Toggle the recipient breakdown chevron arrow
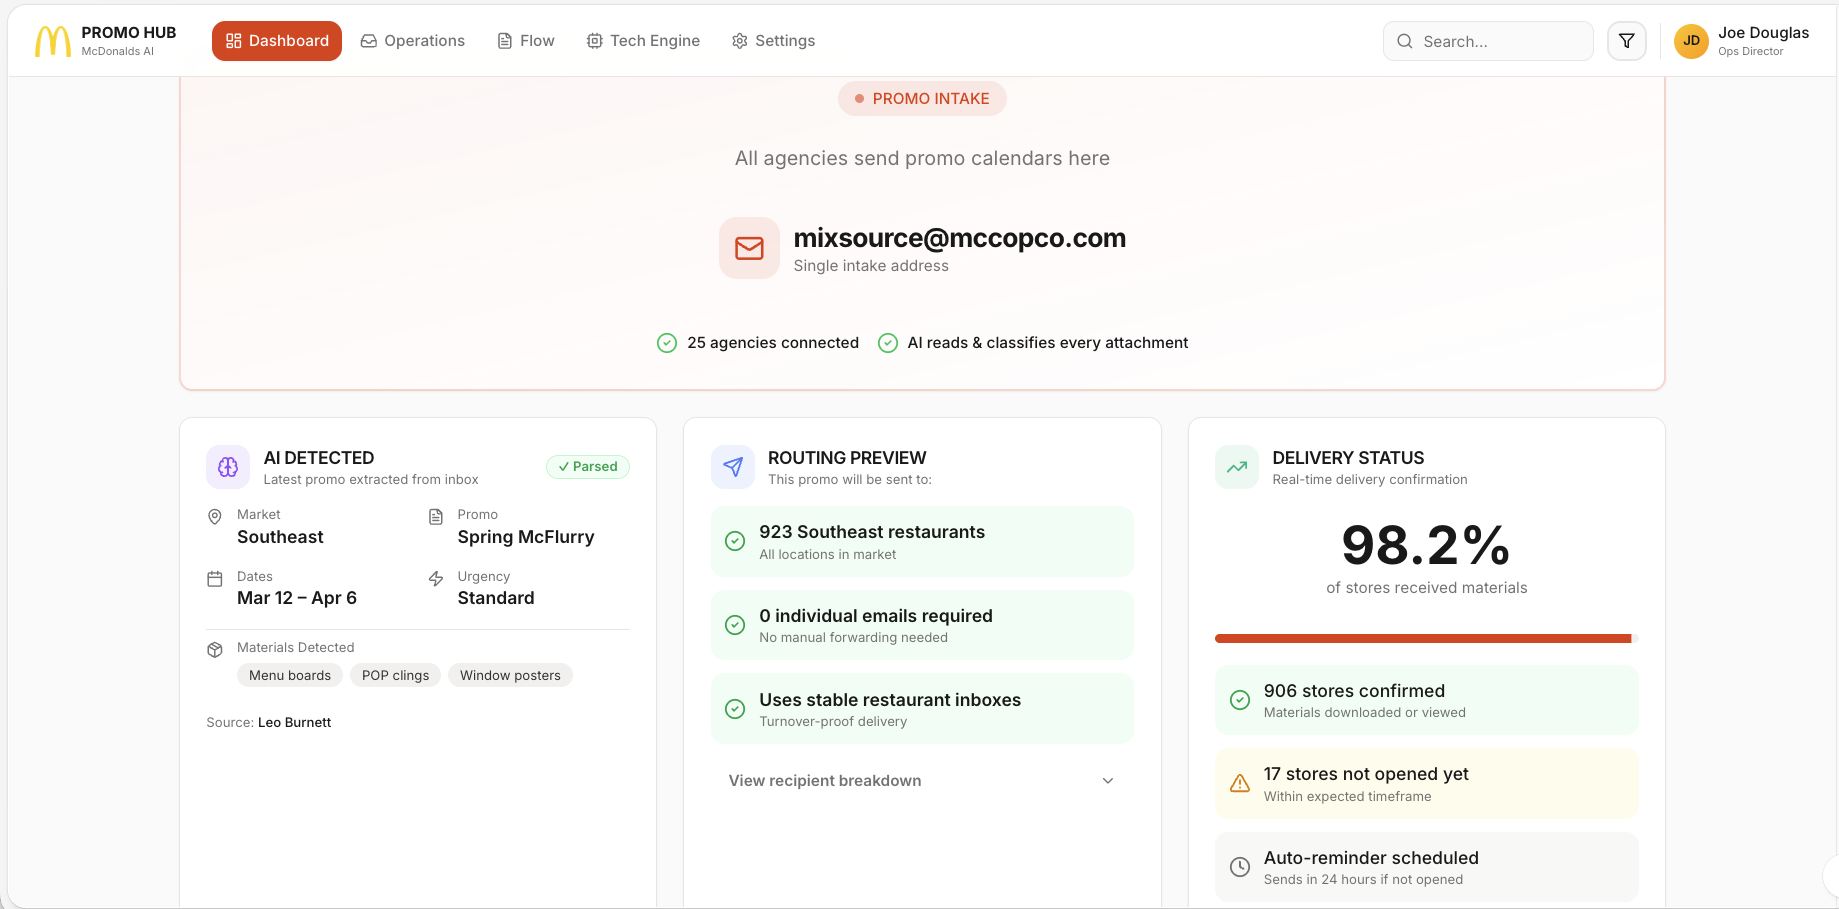This screenshot has width=1839, height=909. tap(1108, 781)
